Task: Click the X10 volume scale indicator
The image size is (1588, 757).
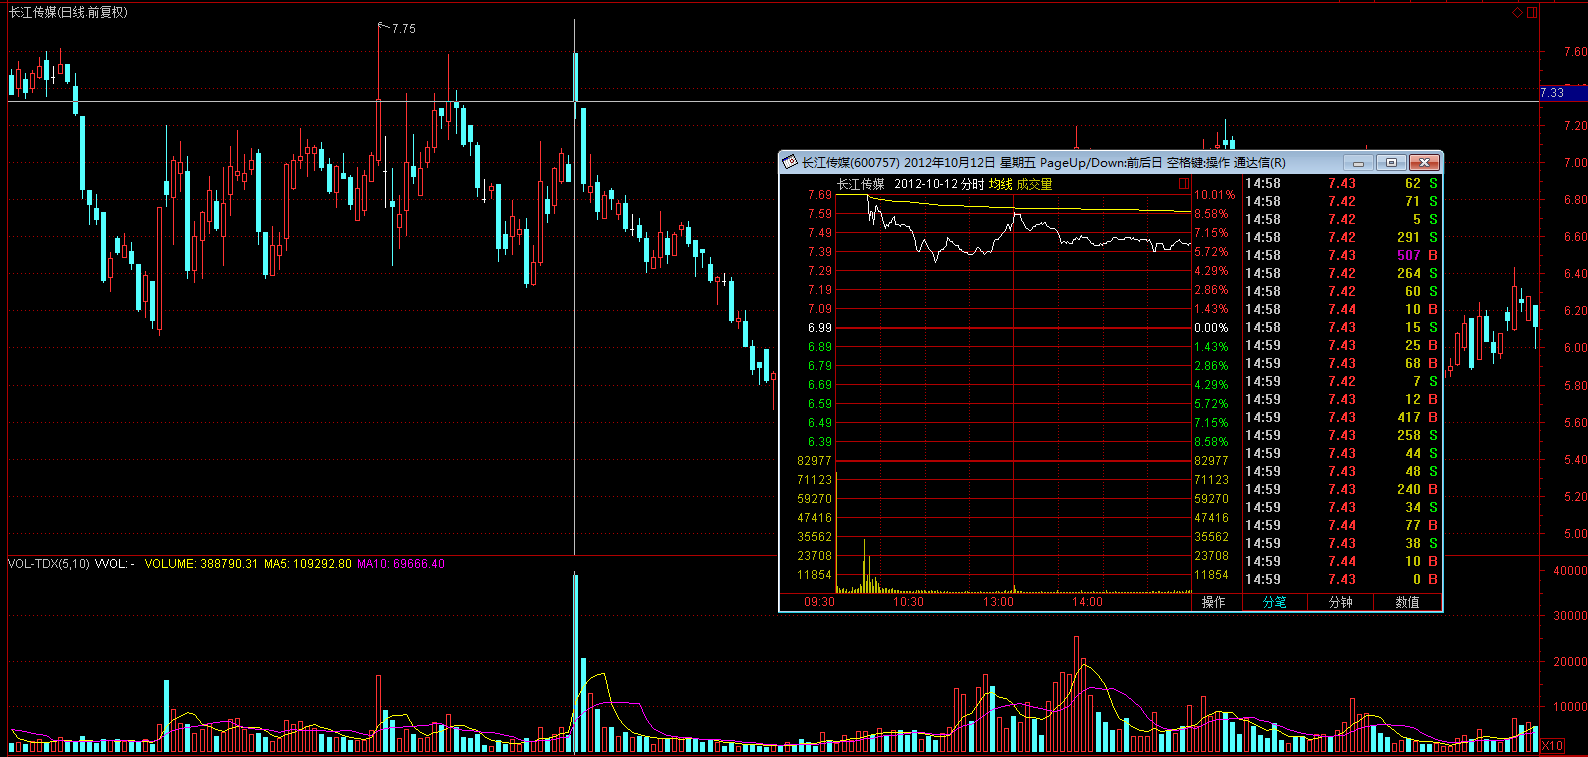Action: click(x=1552, y=745)
